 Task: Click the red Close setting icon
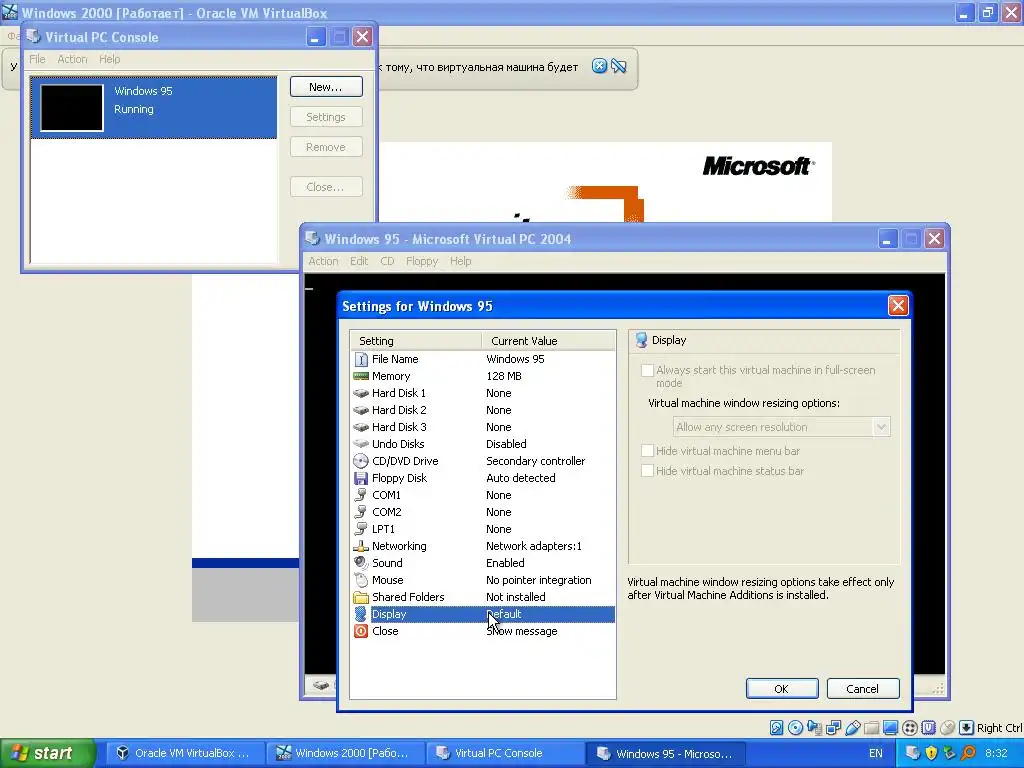click(360, 631)
